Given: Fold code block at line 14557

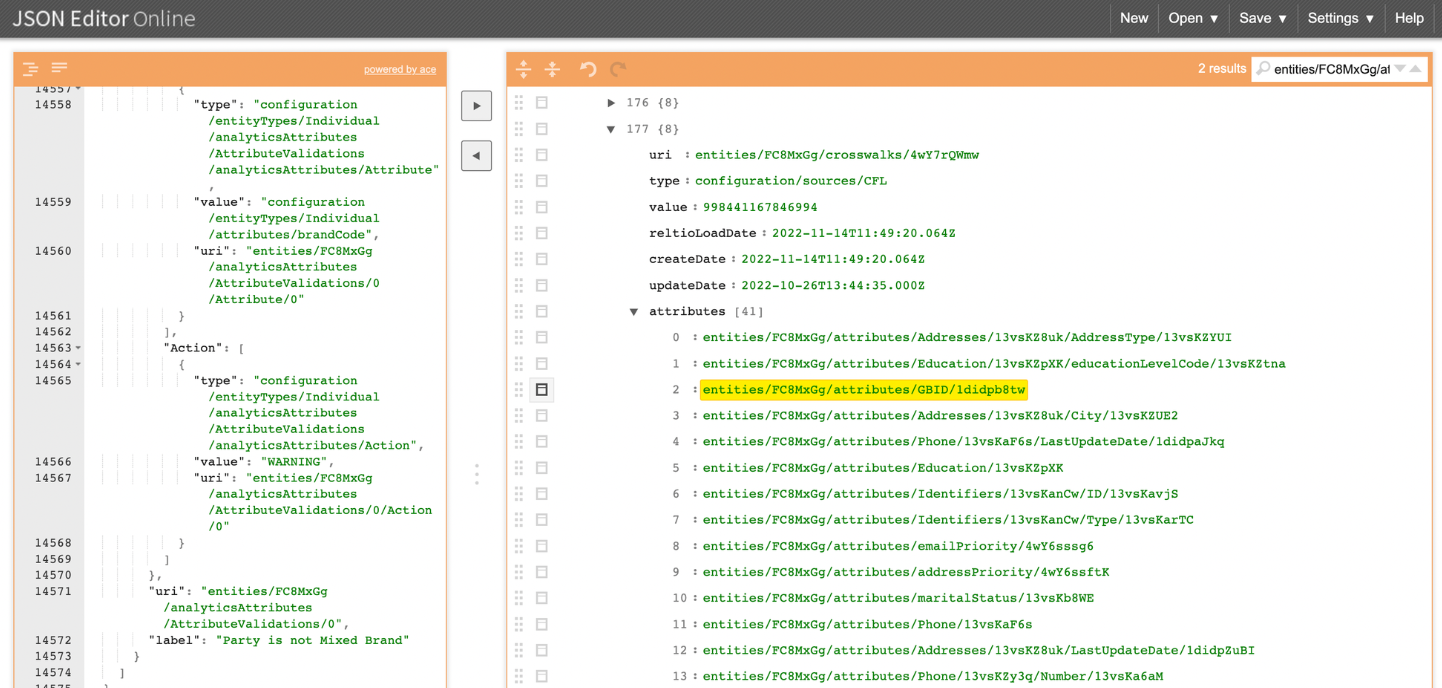Looking at the screenshot, I should tap(78, 89).
